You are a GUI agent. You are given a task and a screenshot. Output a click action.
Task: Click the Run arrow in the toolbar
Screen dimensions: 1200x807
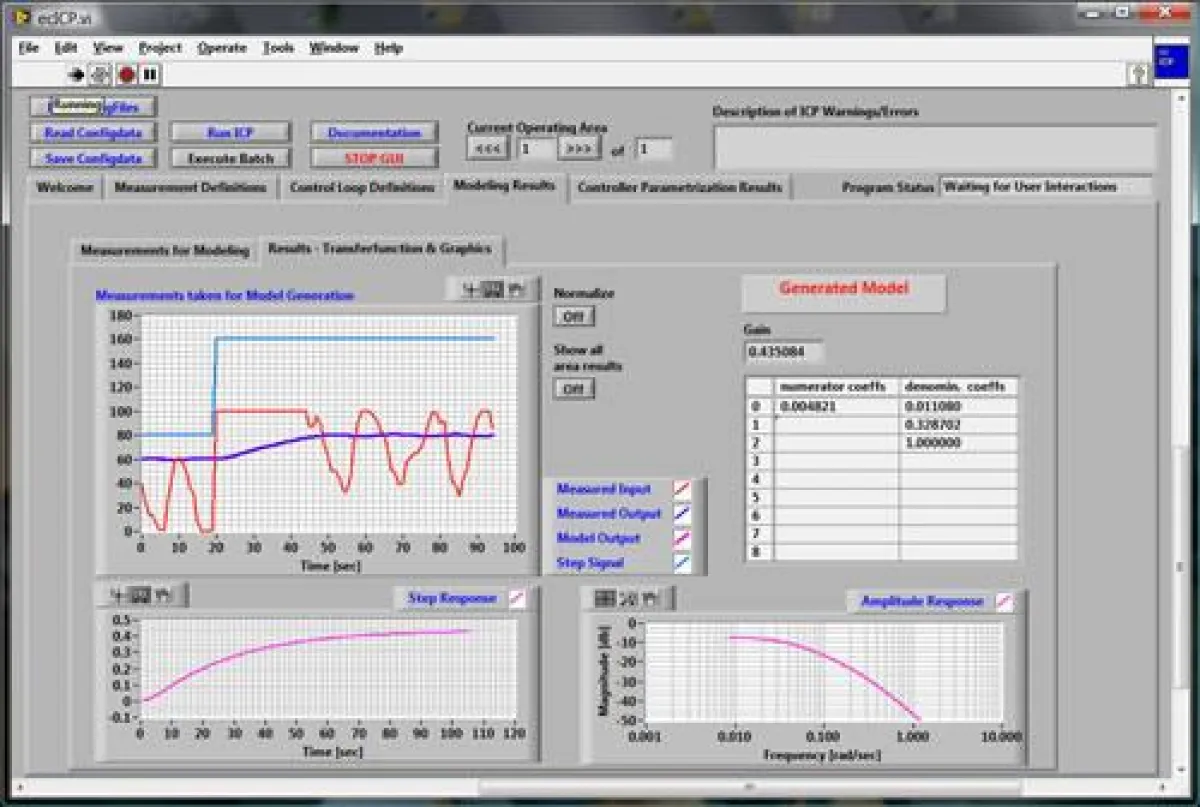[76, 74]
